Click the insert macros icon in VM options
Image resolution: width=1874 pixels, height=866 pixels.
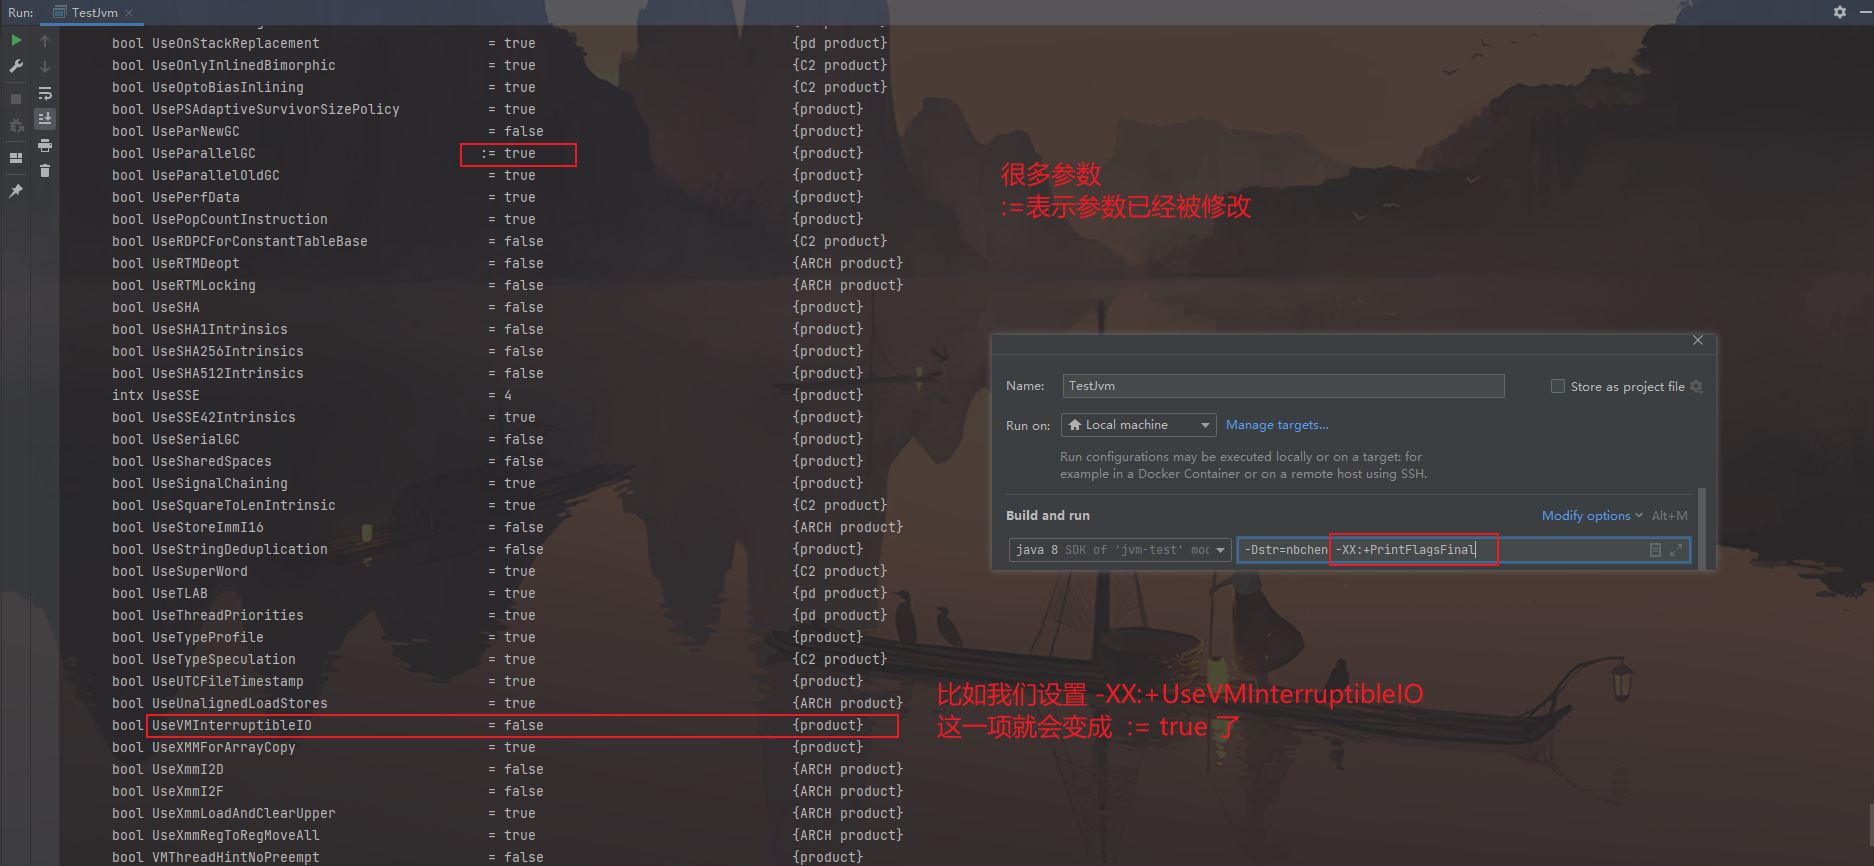(1655, 550)
